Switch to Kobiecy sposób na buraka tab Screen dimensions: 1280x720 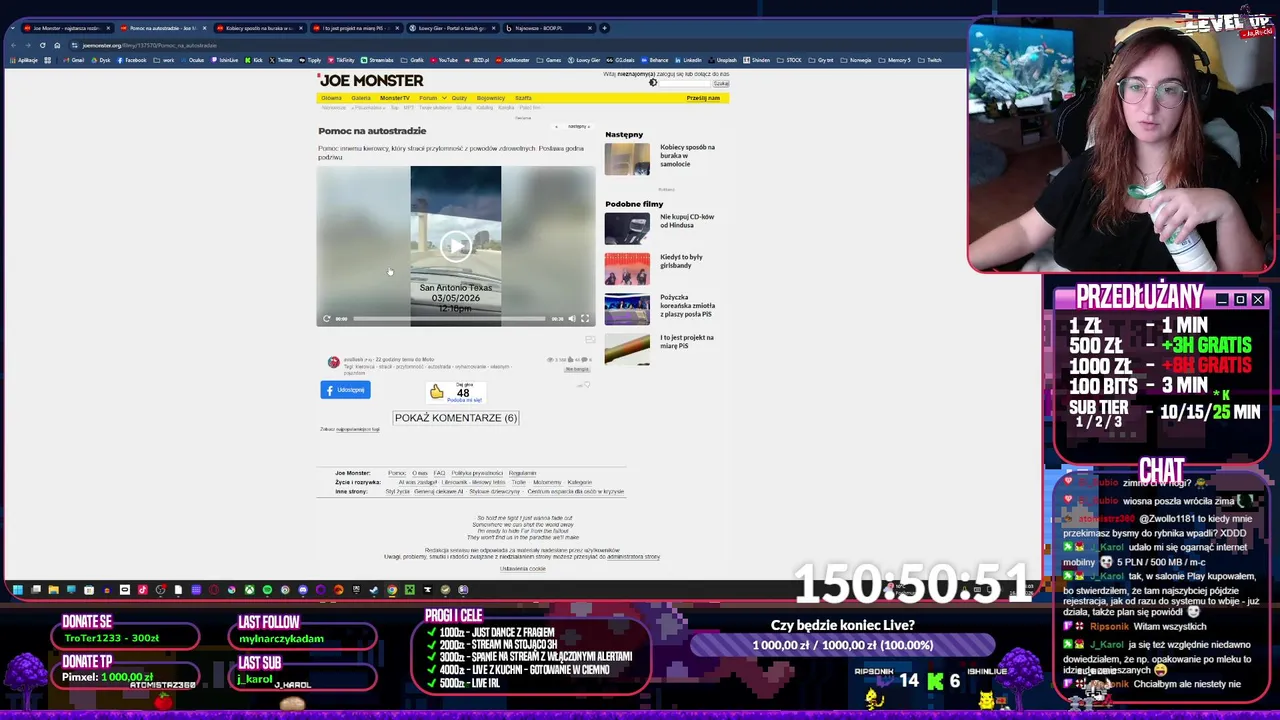[x=258, y=28]
